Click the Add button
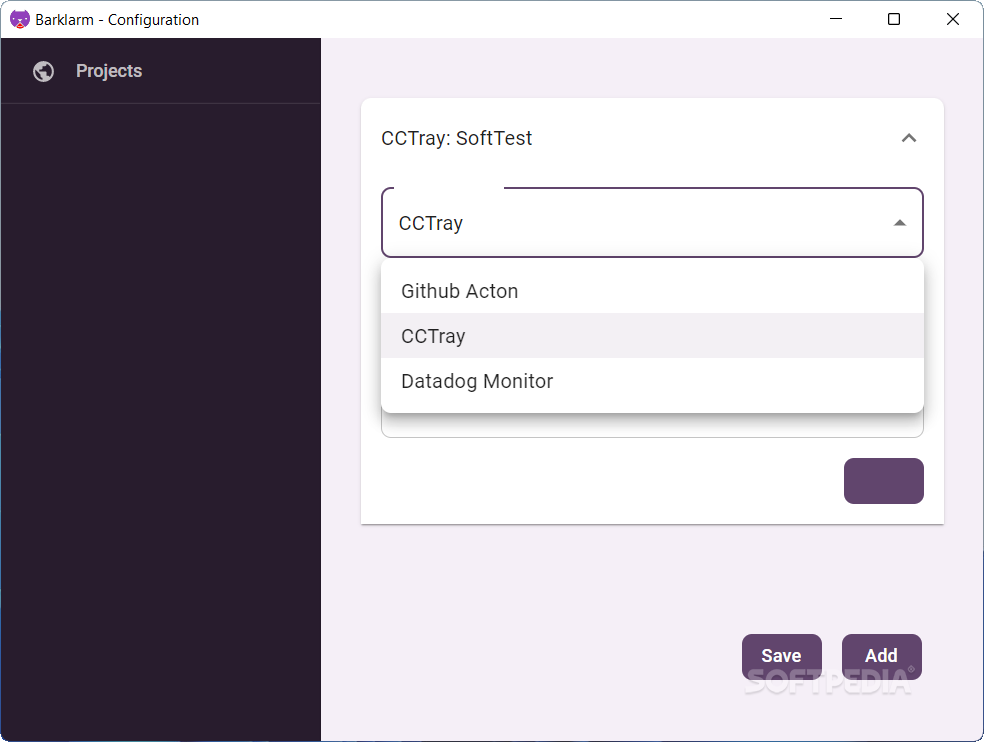 click(881, 656)
